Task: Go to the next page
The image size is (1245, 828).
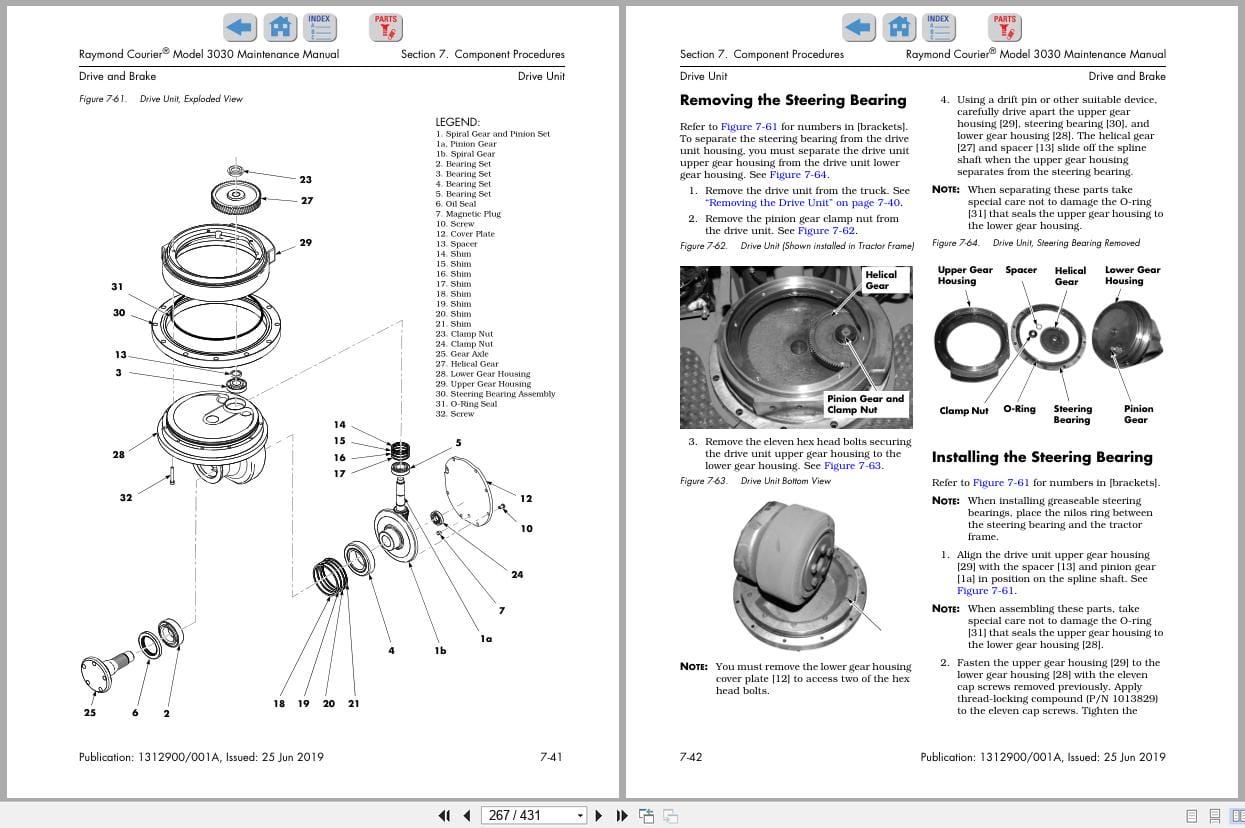Action: (x=599, y=815)
